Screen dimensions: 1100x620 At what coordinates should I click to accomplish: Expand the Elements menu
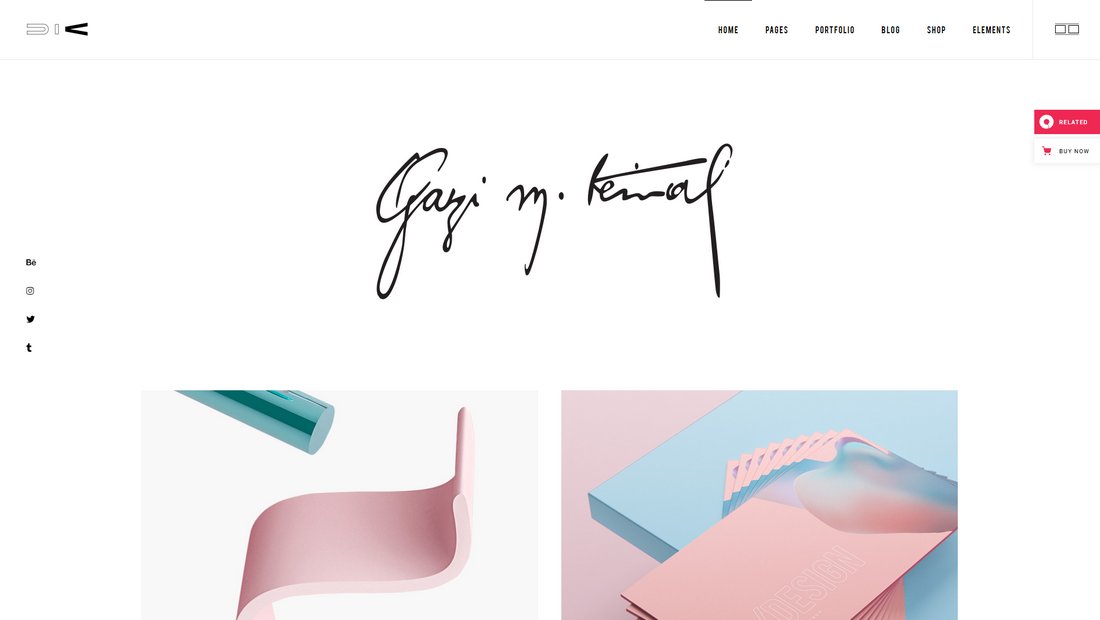(x=991, y=30)
